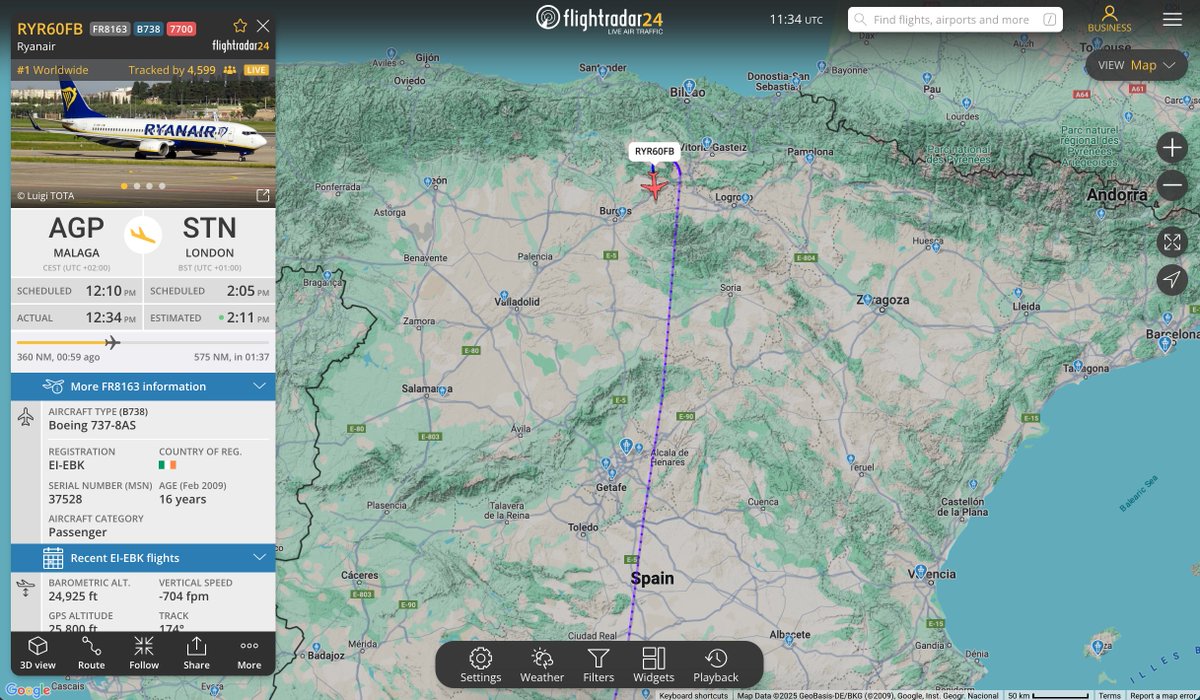Select the fourth aircraft photo dot
1200x700 pixels.
162,186
